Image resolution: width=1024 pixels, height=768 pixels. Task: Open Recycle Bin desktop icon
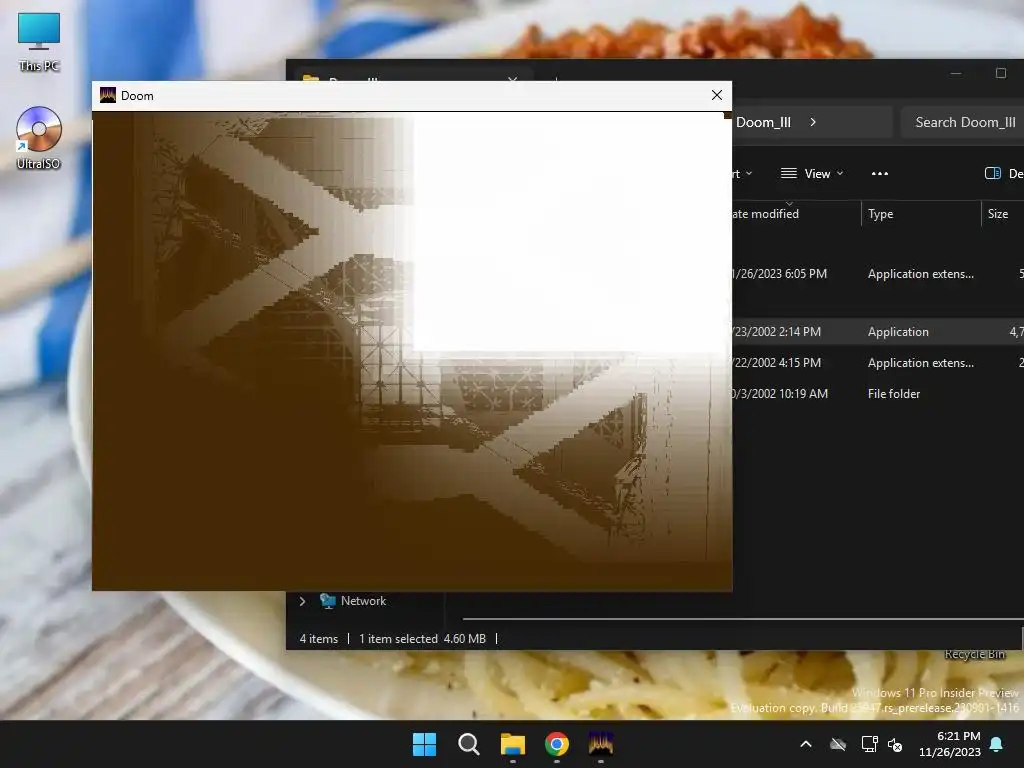pos(974,654)
